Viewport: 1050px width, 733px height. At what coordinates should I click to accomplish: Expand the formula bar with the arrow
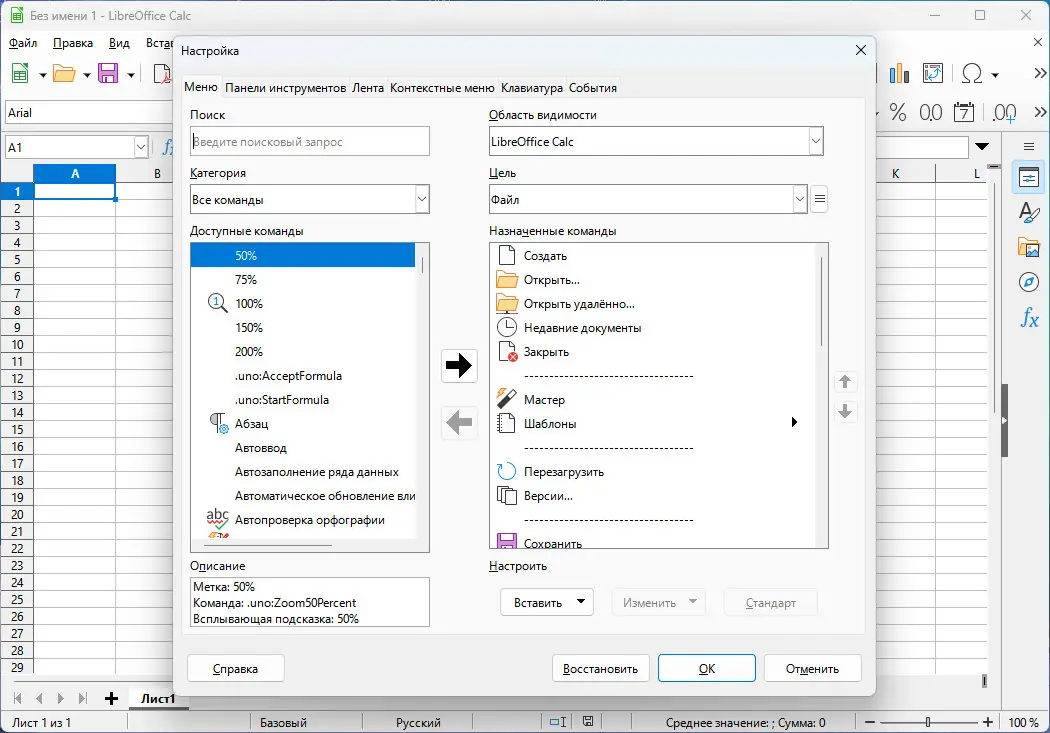click(x=982, y=147)
